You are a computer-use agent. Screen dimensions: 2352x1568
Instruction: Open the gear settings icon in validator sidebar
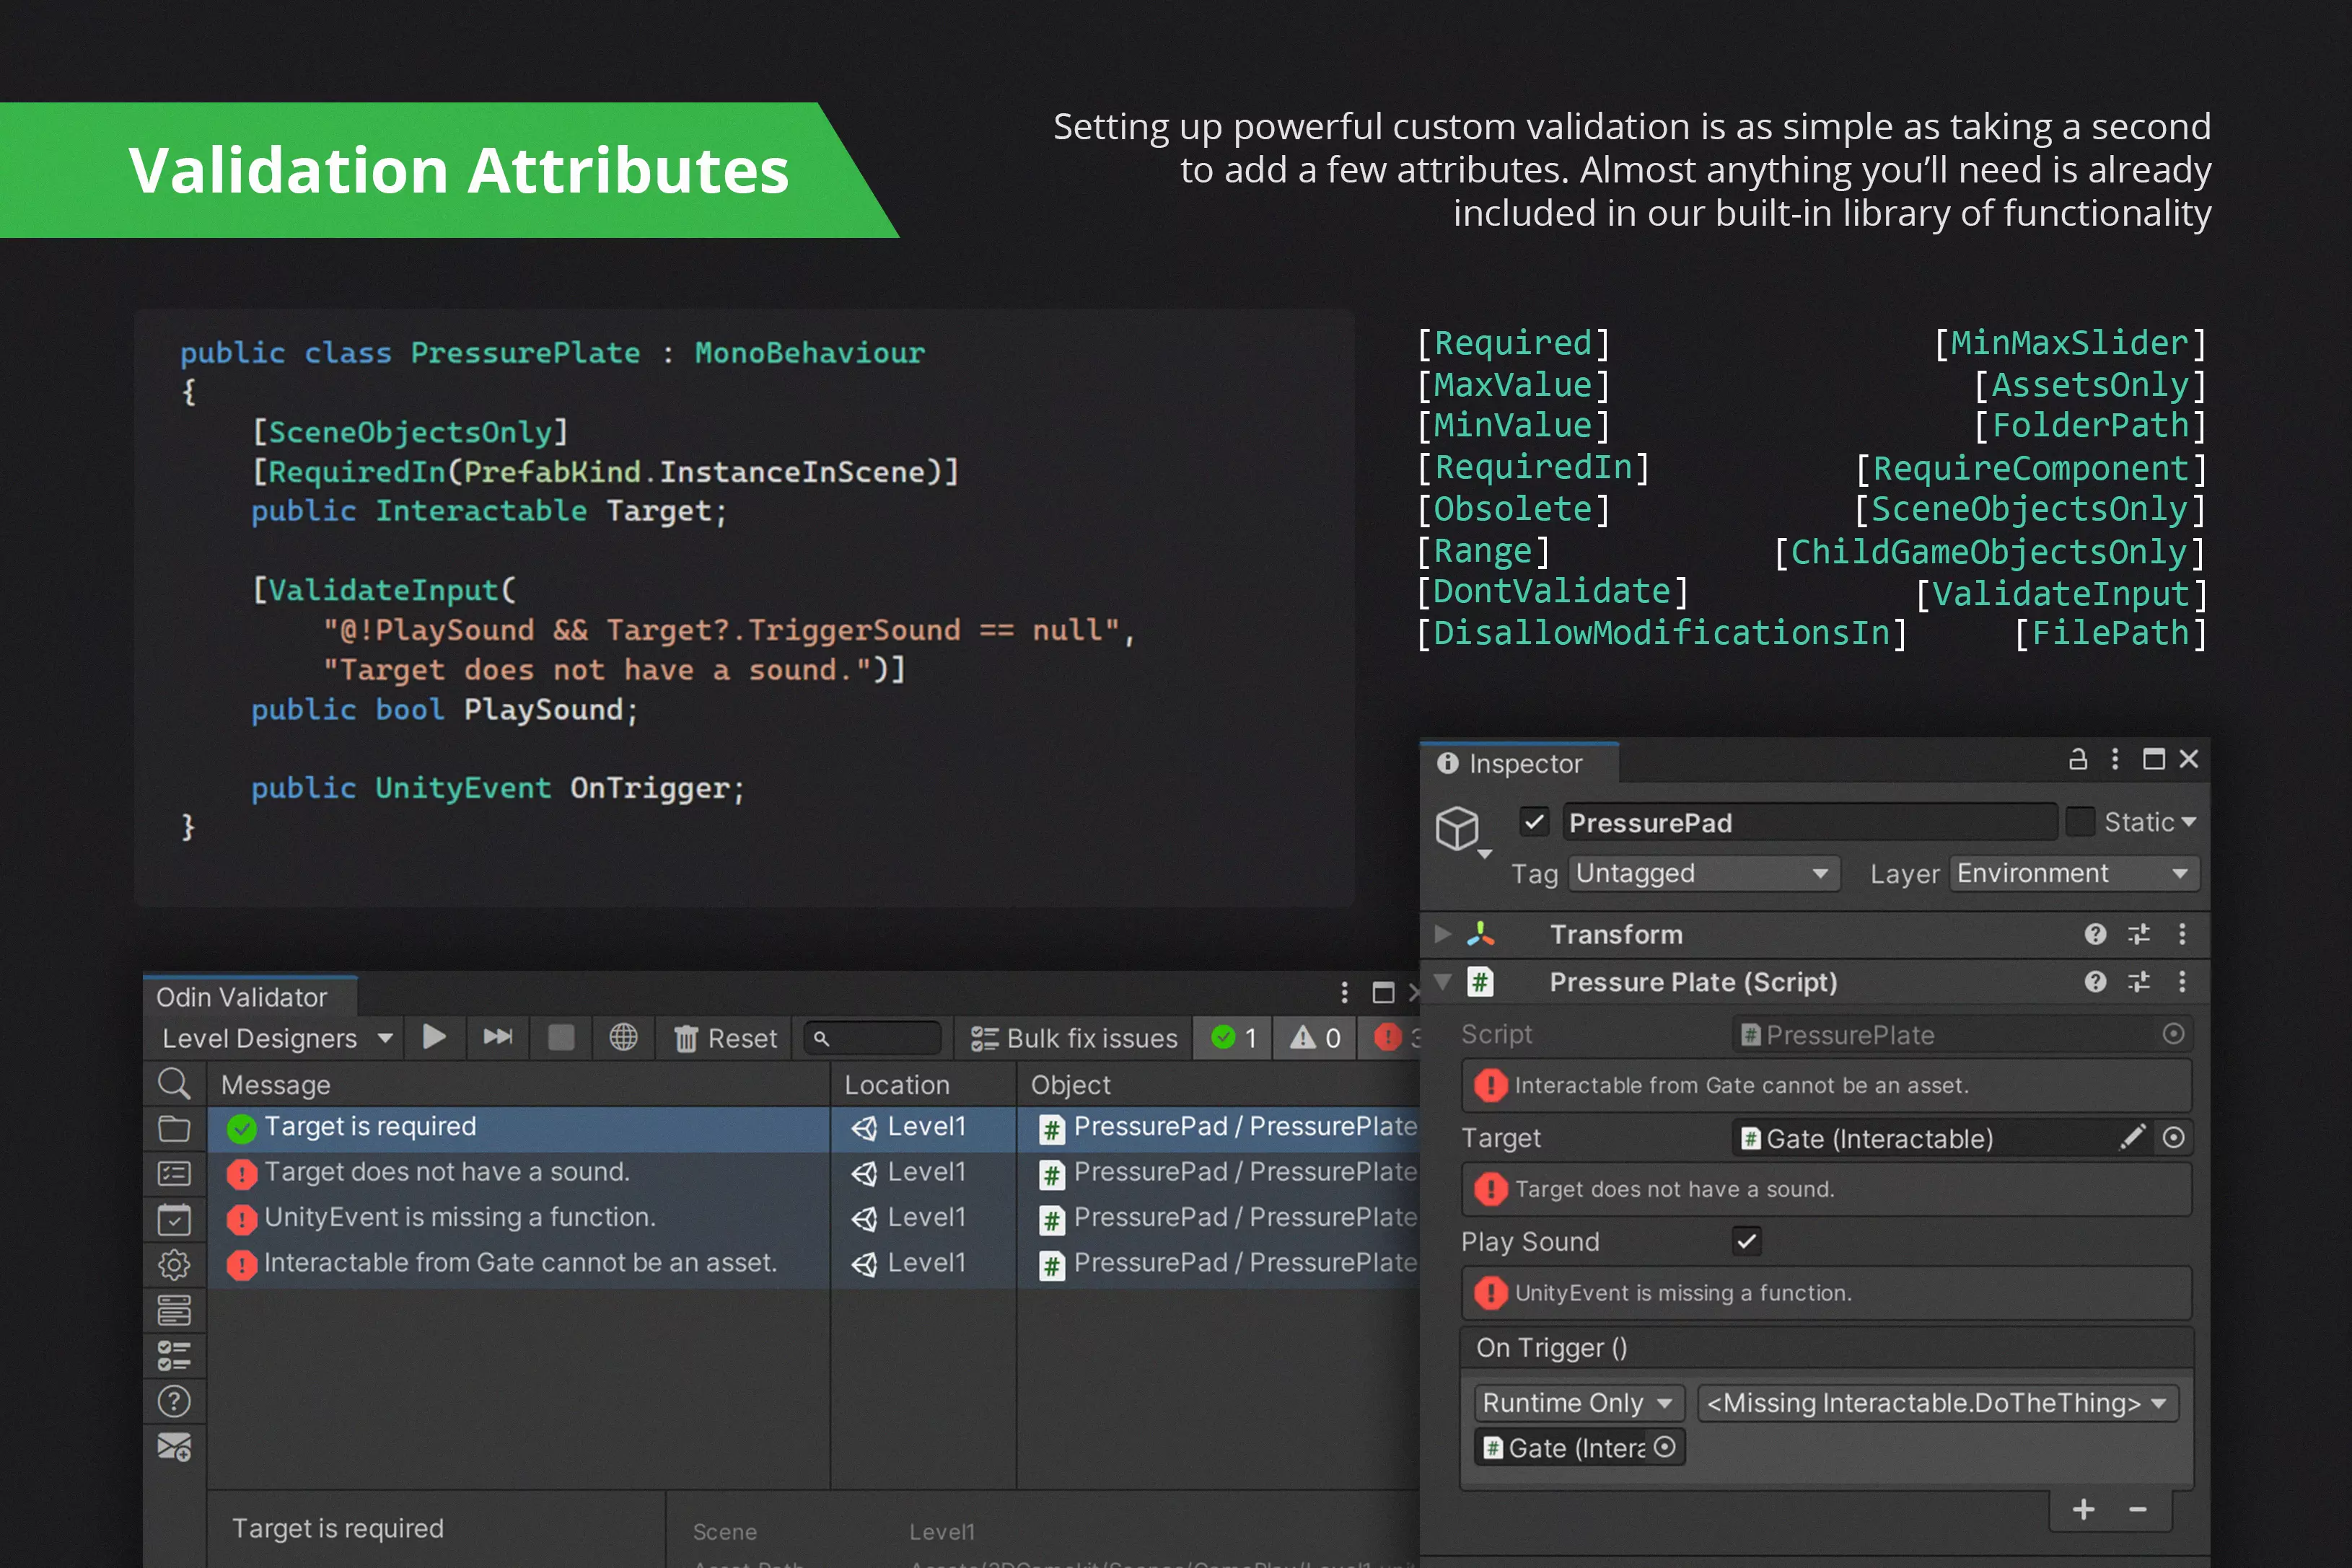pyautogui.click(x=174, y=1265)
